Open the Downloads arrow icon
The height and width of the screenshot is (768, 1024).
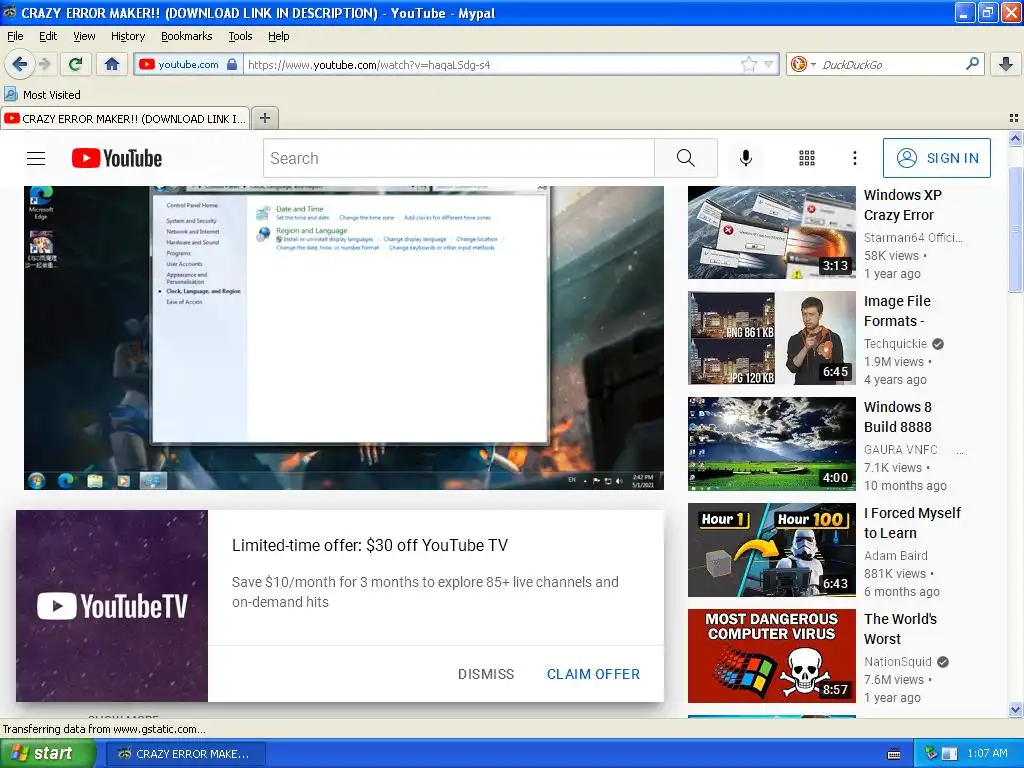pos(1006,64)
